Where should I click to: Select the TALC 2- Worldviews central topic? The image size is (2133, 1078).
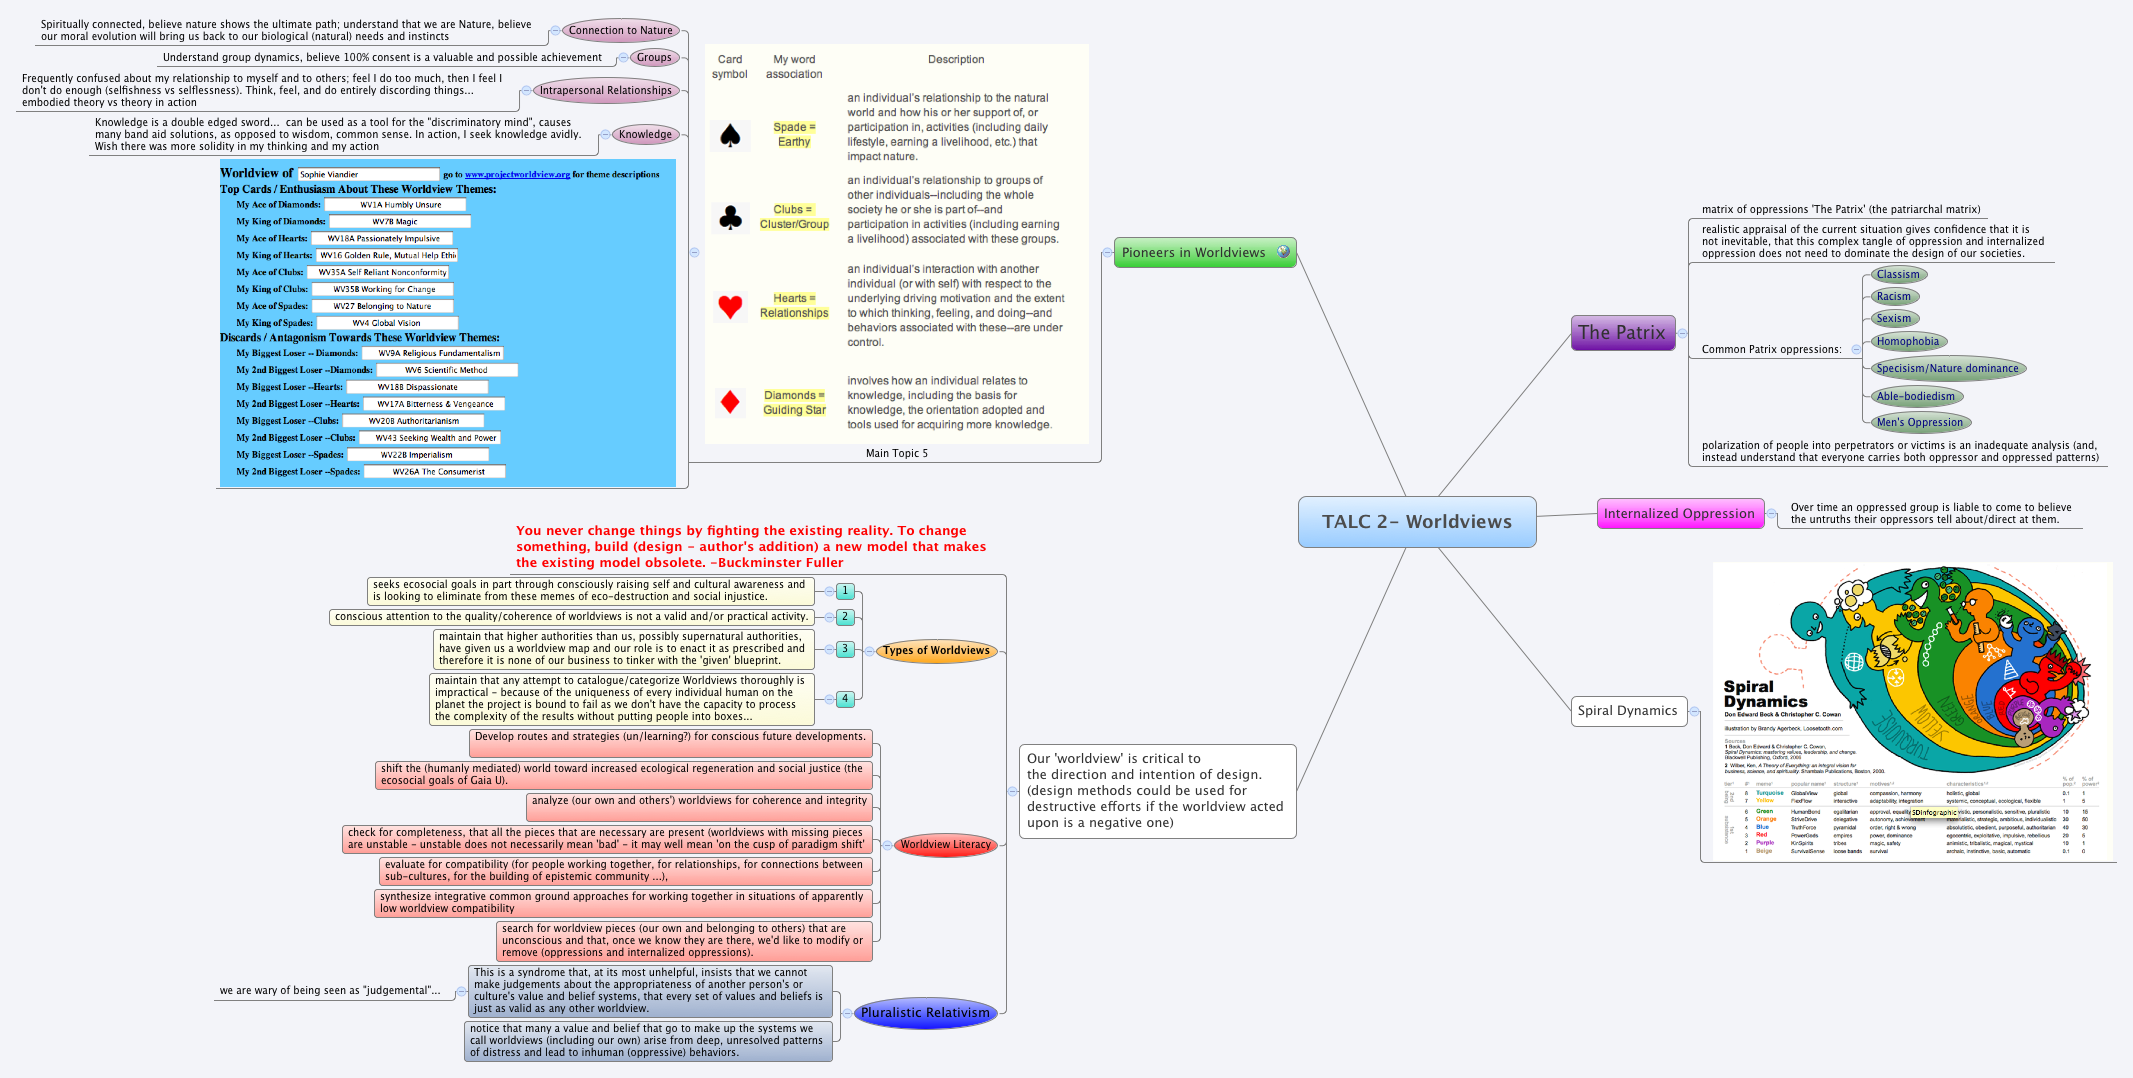(x=1417, y=521)
